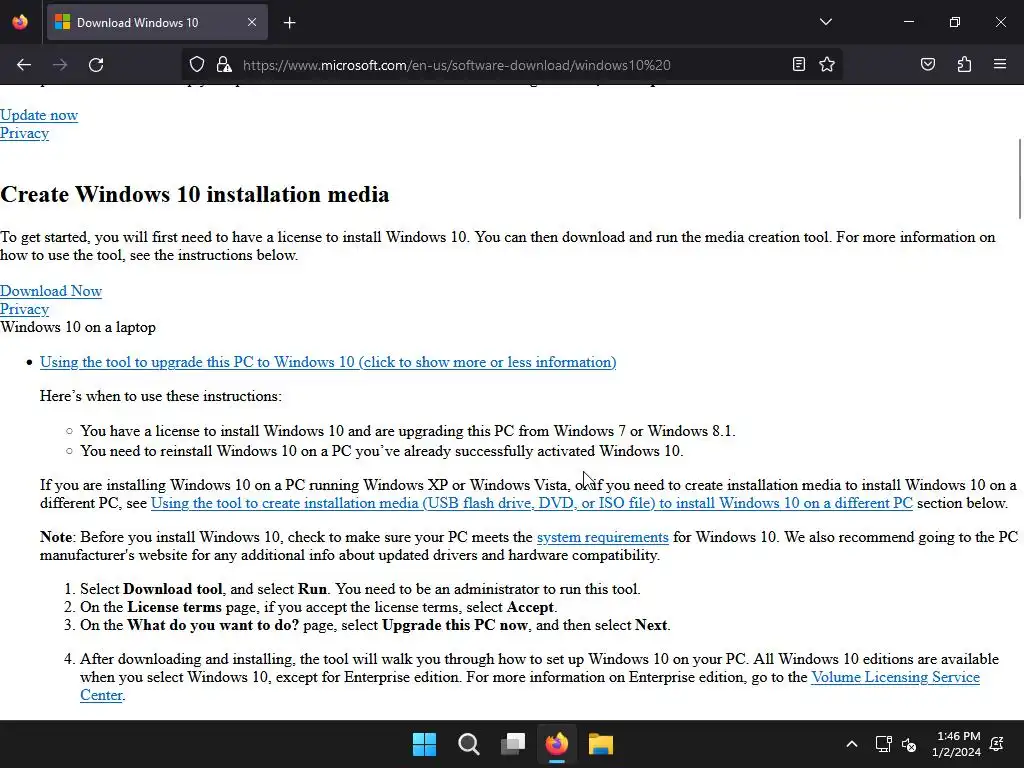Open the Save to Pocket icon
This screenshot has height=768, width=1024.
928,64
